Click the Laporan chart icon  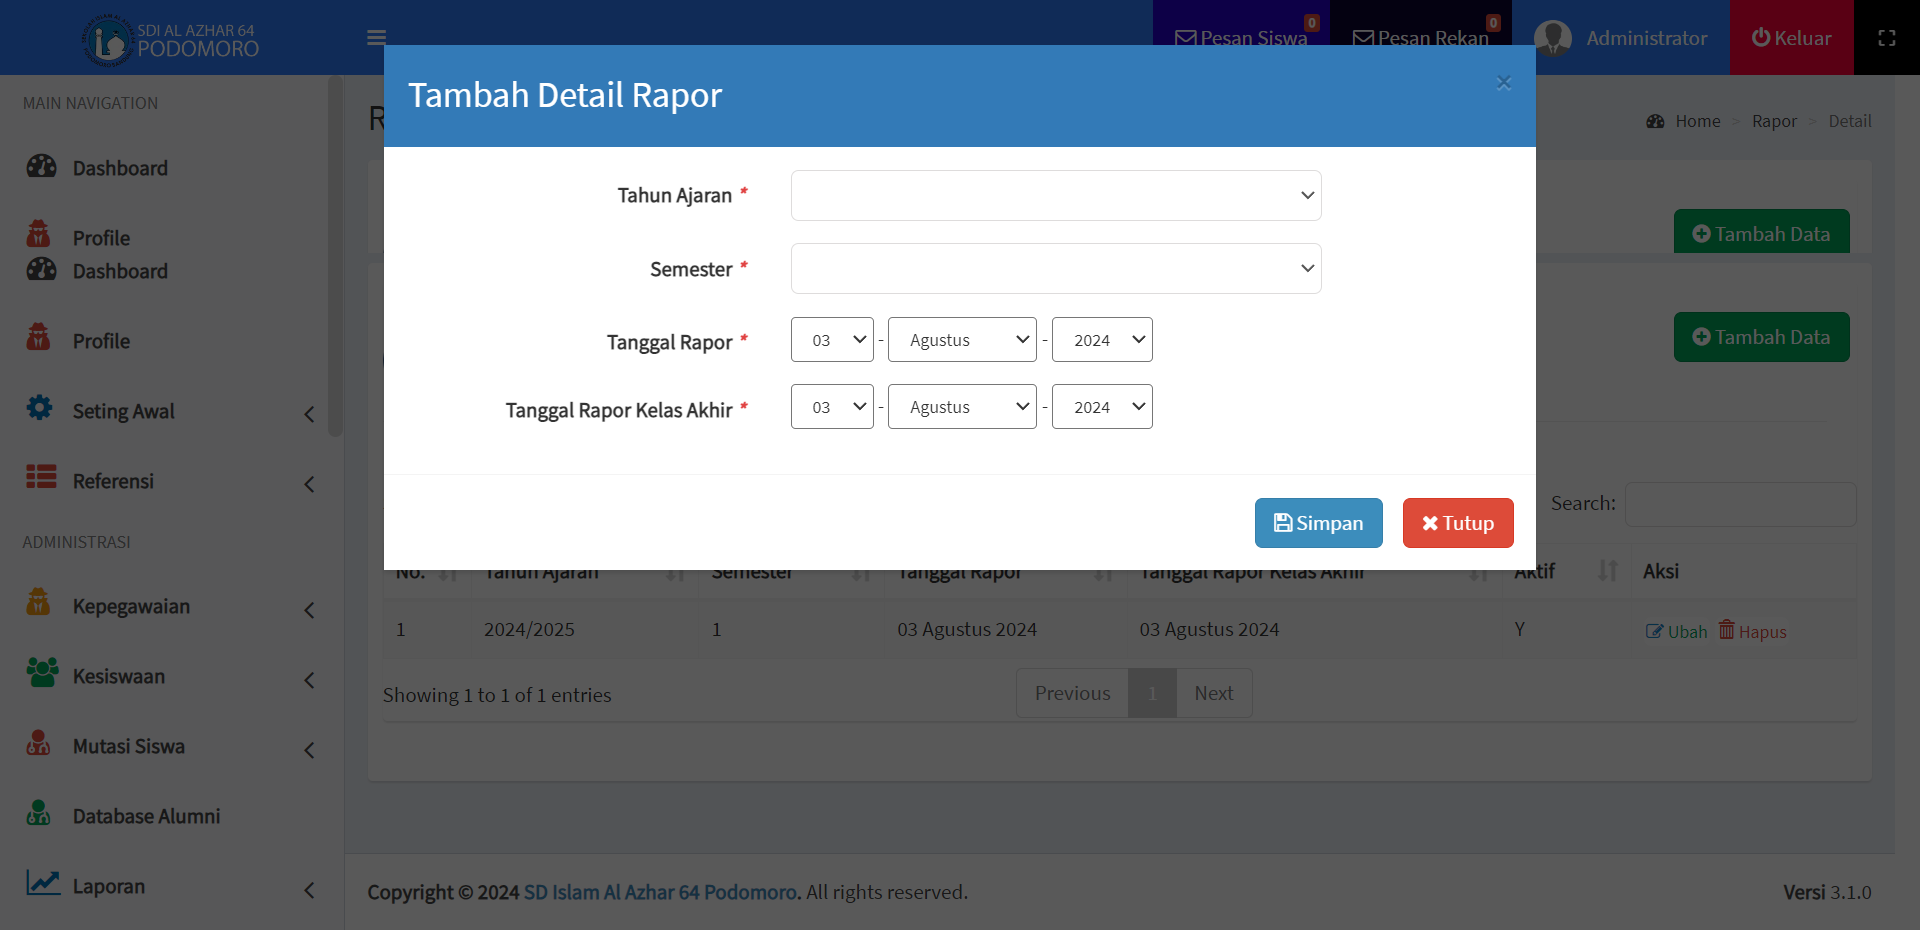point(43,882)
